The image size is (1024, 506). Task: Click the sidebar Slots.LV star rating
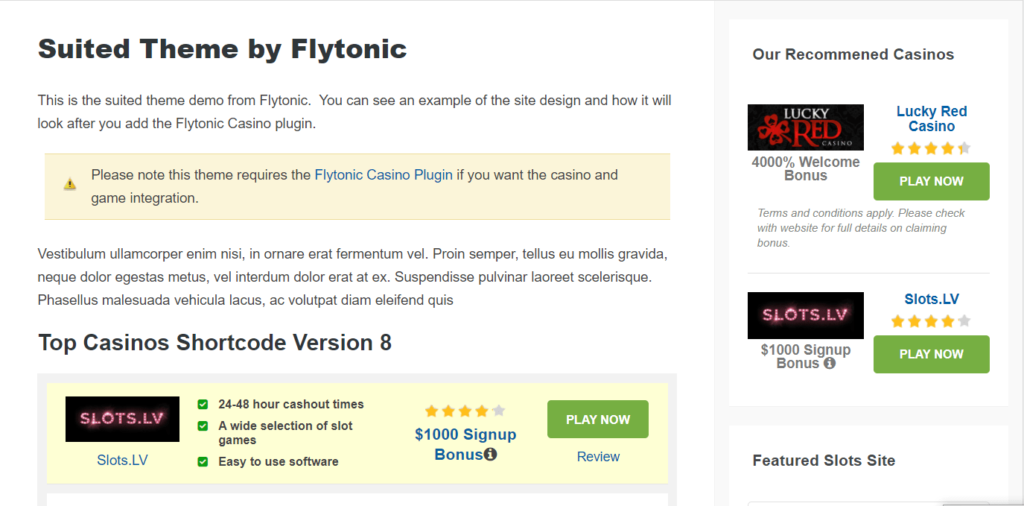931,321
